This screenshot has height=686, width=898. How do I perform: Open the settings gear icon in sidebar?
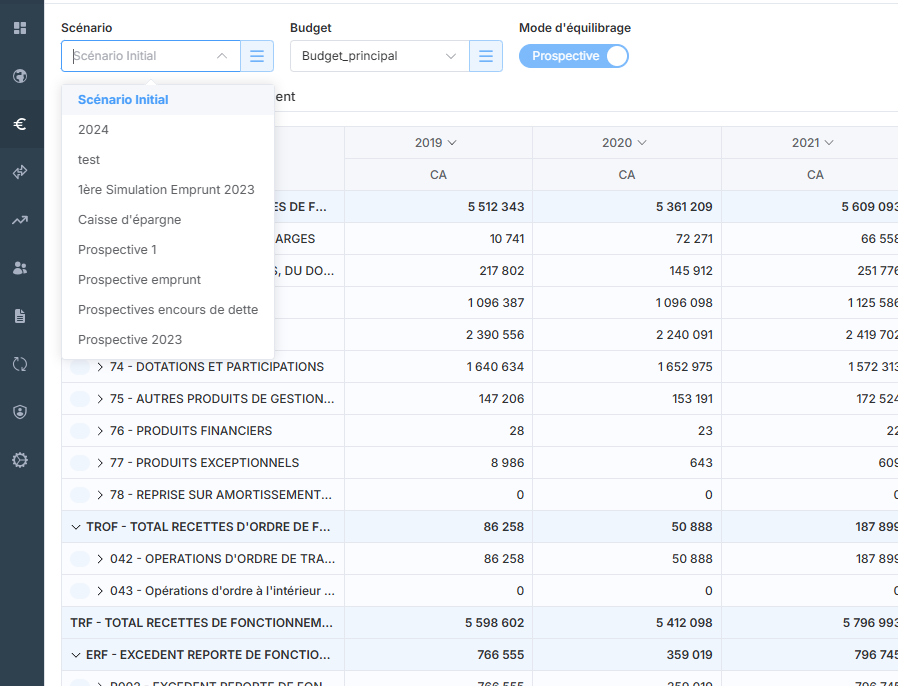(x=20, y=460)
